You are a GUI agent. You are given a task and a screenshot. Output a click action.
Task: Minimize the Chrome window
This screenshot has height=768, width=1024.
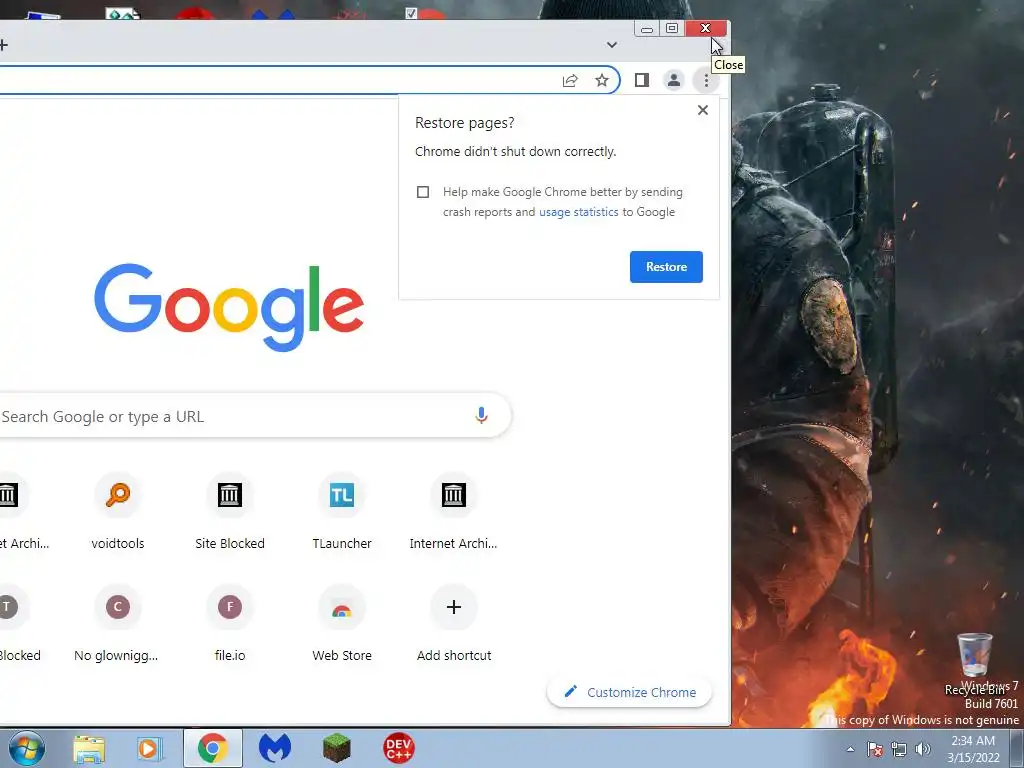click(x=647, y=28)
